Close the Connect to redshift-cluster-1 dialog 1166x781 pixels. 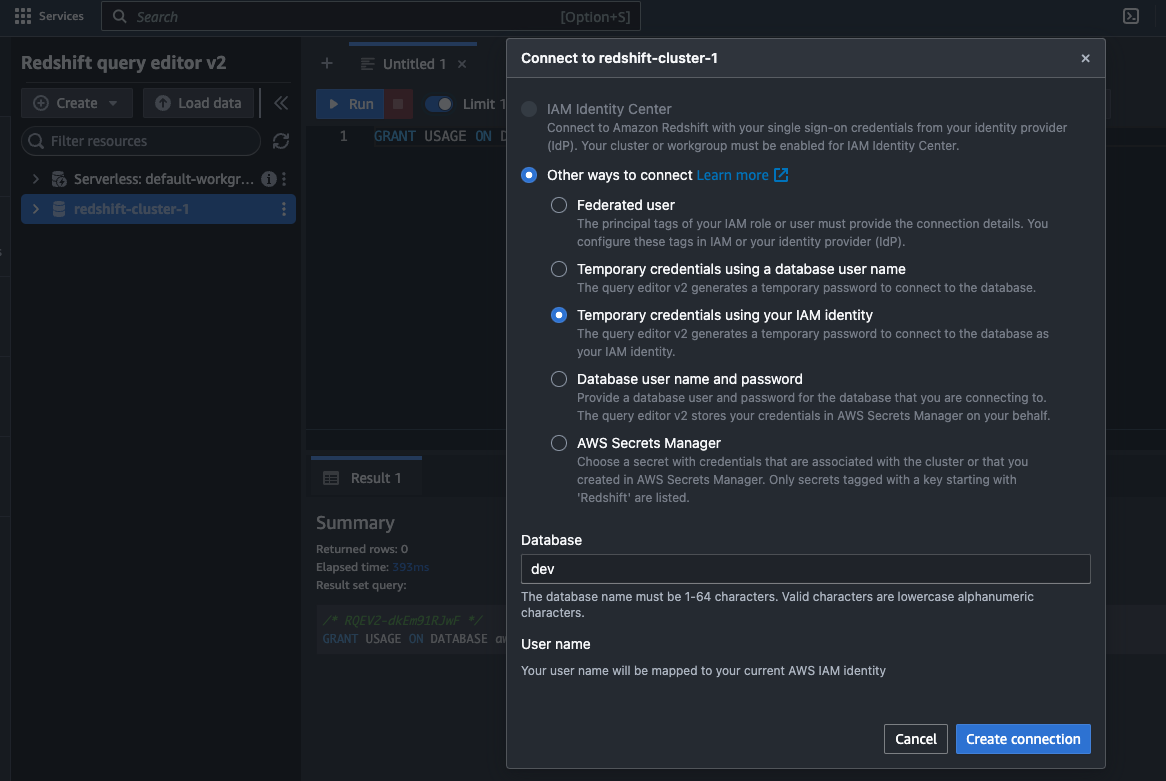tap(1085, 58)
